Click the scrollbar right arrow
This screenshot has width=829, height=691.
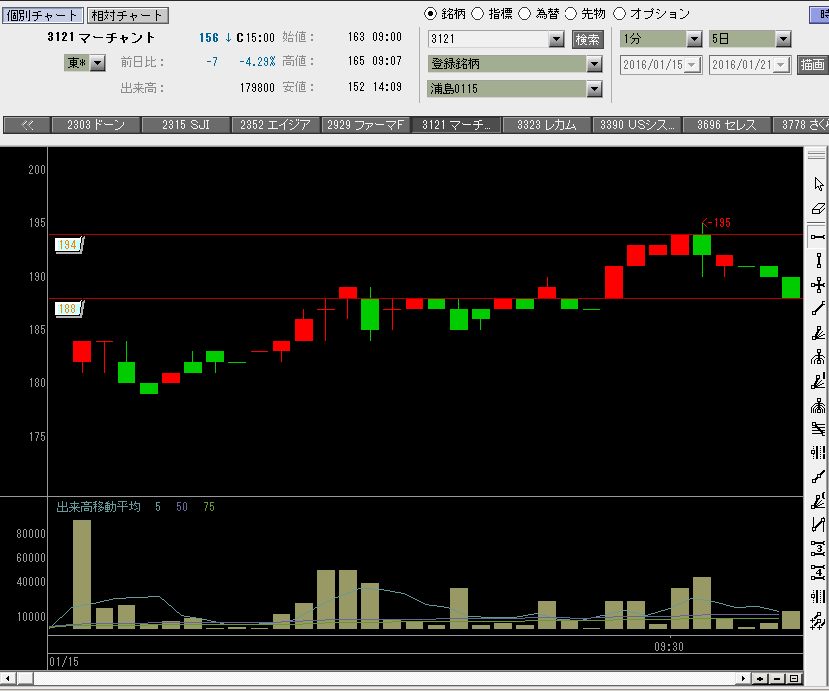[x=743, y=678]
